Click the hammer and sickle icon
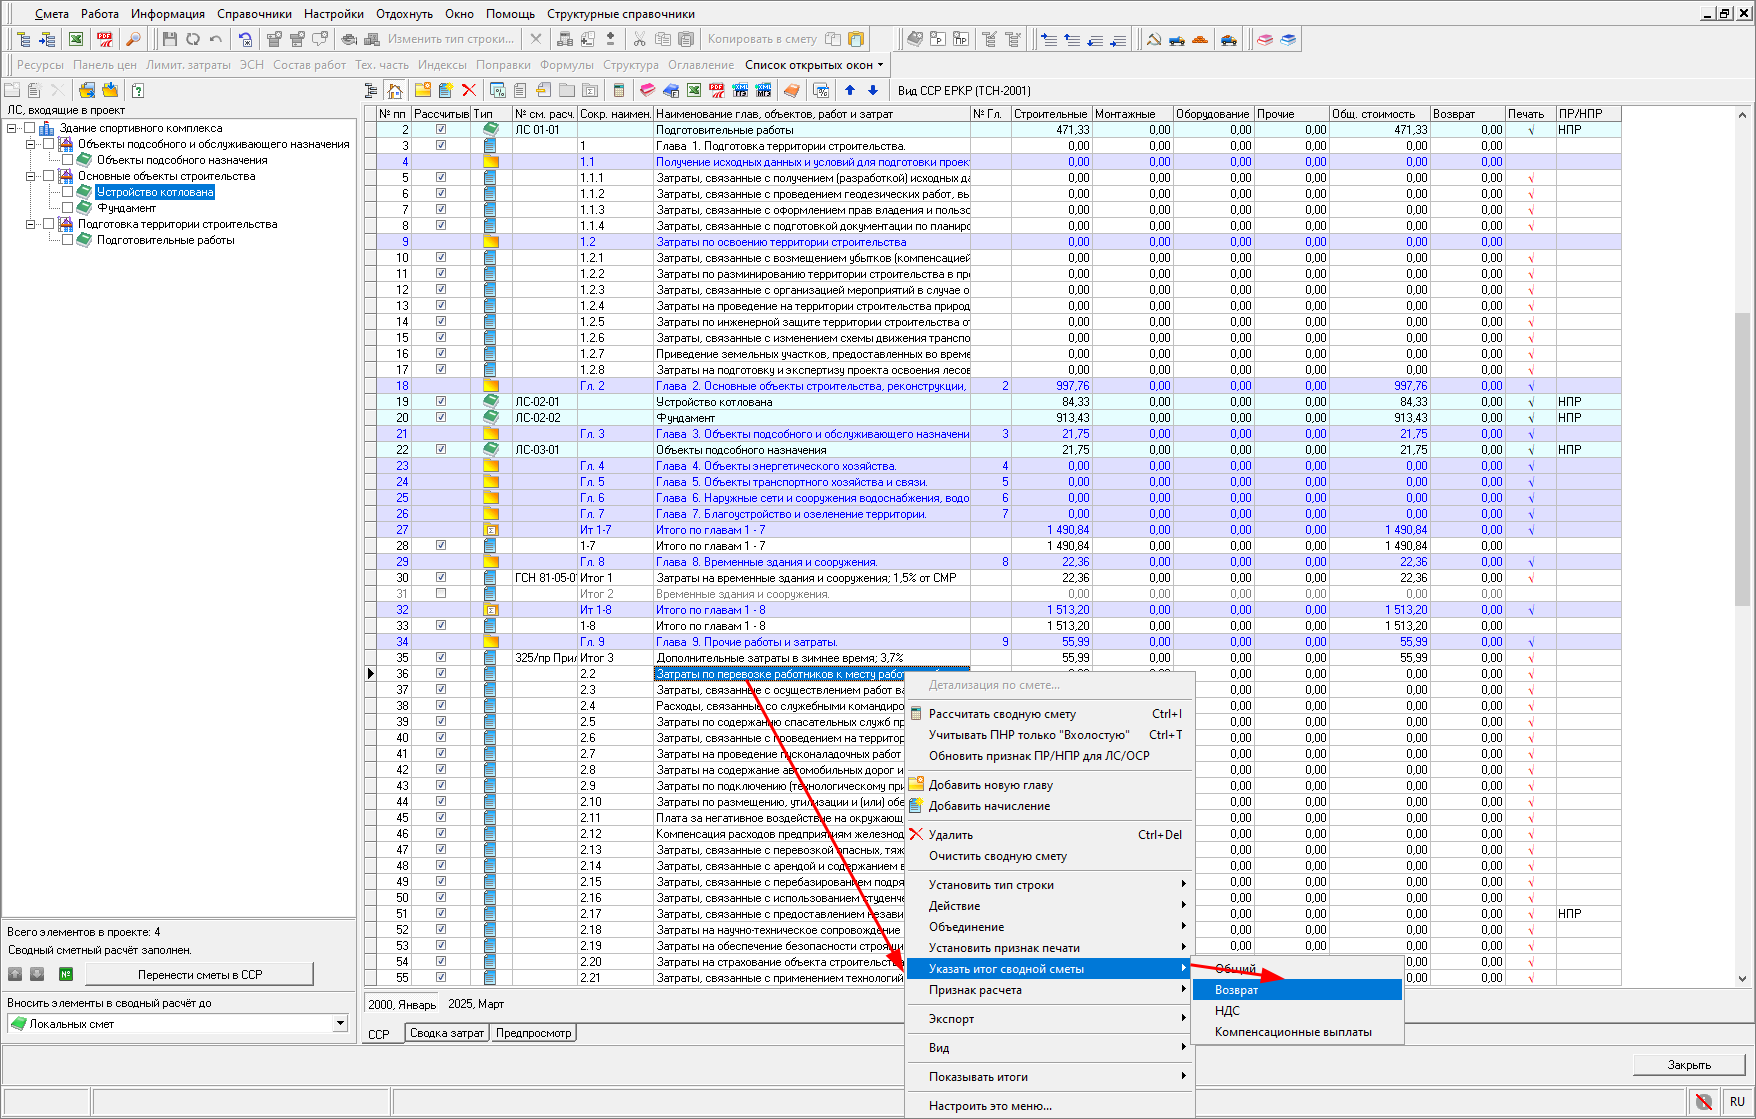Viewport: 1756px width, 1119px height. point(1154,39)
